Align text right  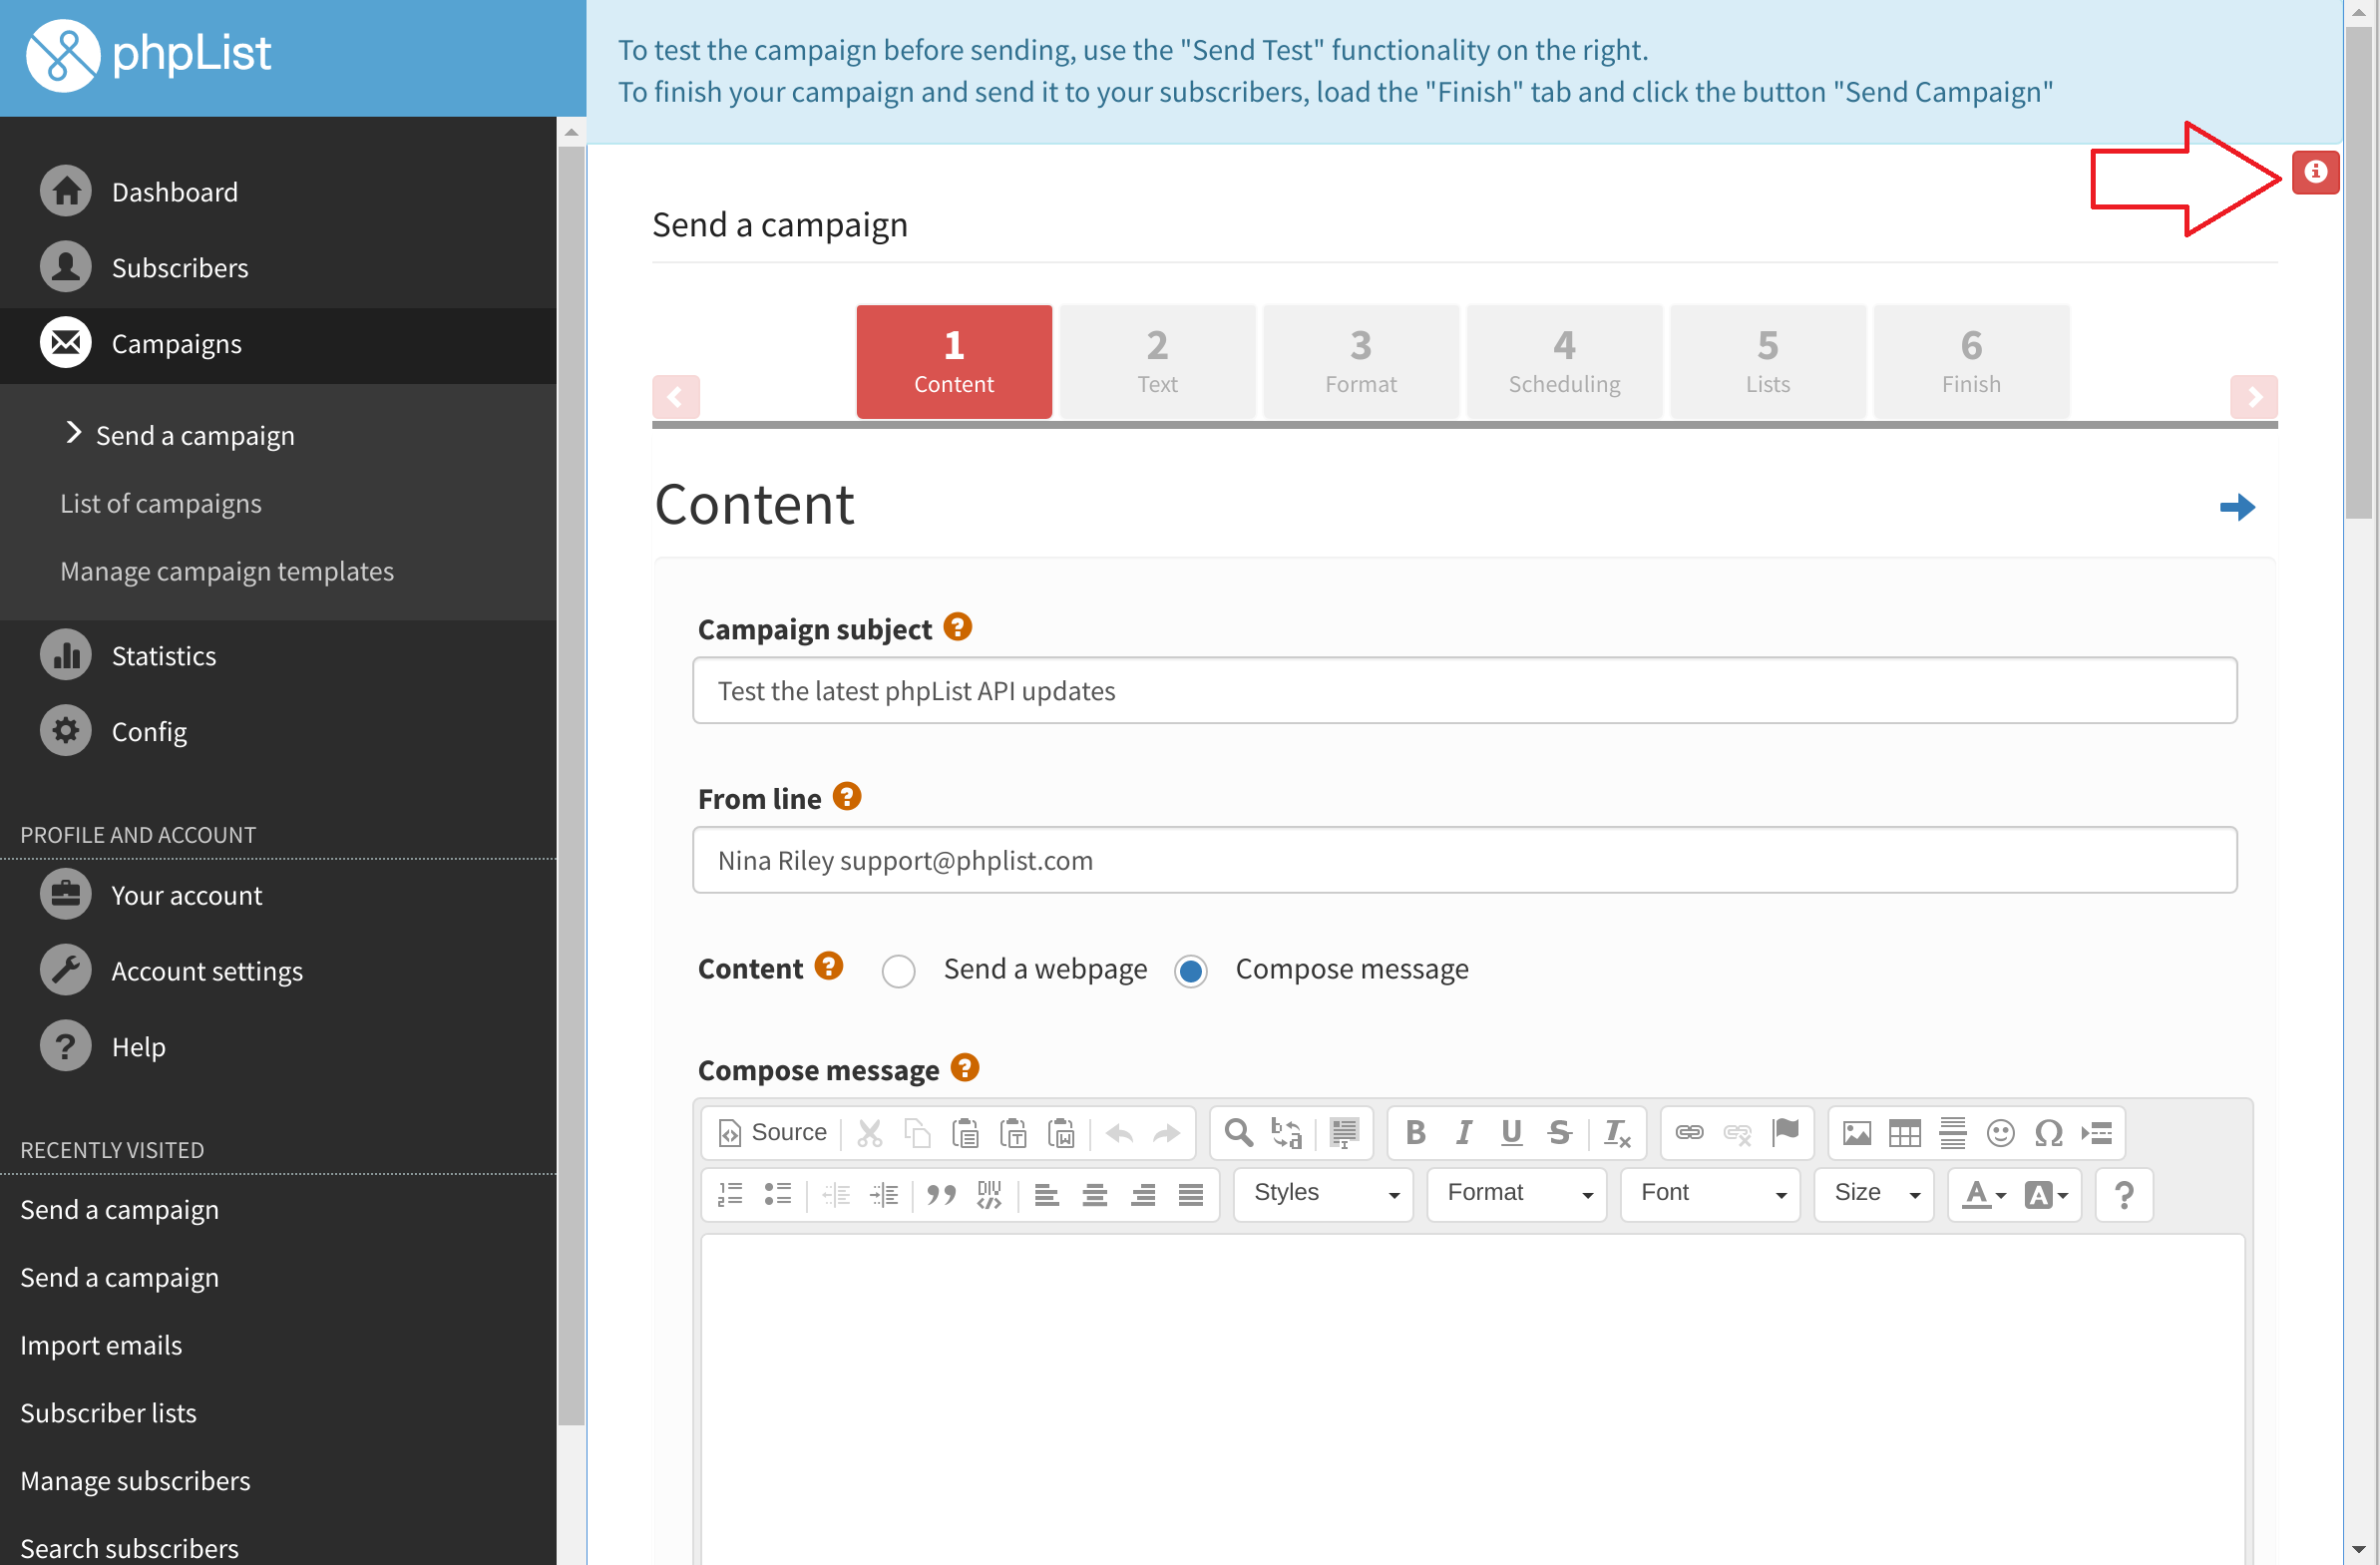pyautogui.click(x=1143, y=1195)
